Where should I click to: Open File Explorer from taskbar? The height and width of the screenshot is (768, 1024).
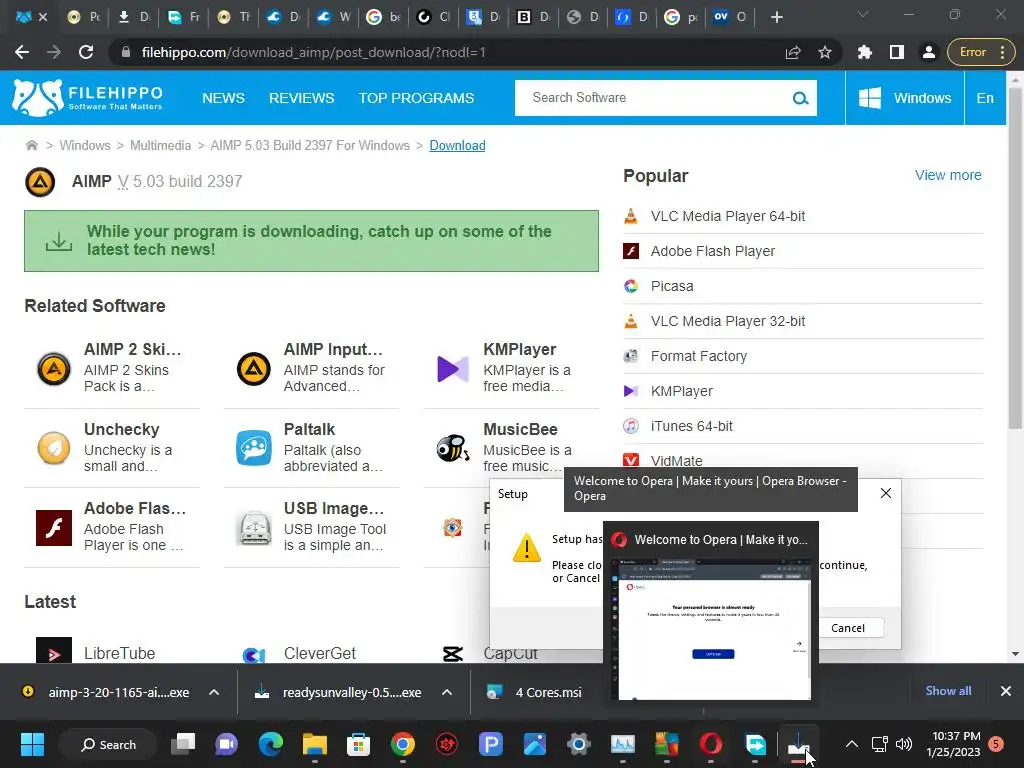pos(314,744)
